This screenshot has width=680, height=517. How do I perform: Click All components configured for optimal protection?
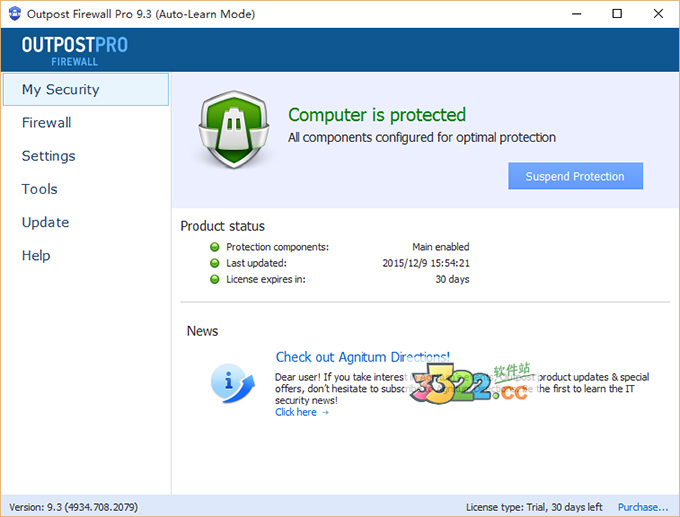[422, 137]
